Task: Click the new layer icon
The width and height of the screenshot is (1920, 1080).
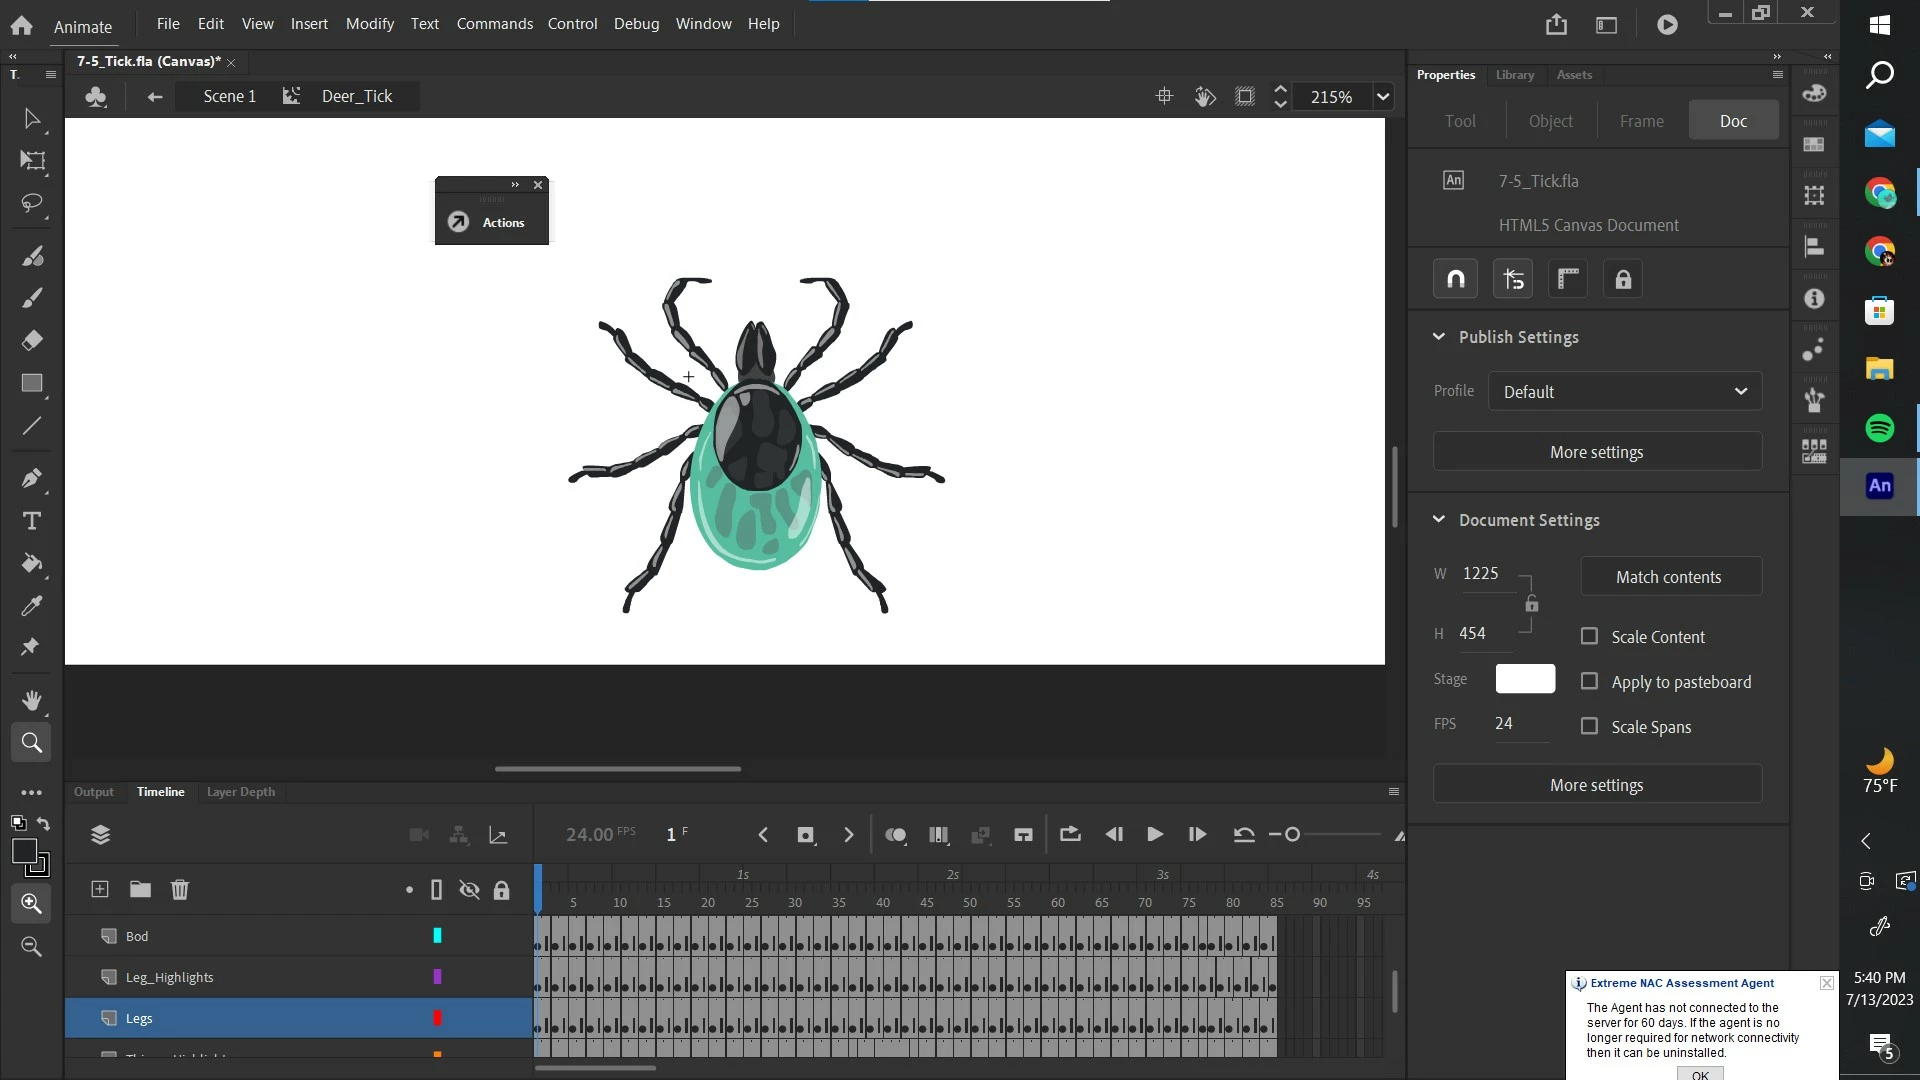Action: 100,889
